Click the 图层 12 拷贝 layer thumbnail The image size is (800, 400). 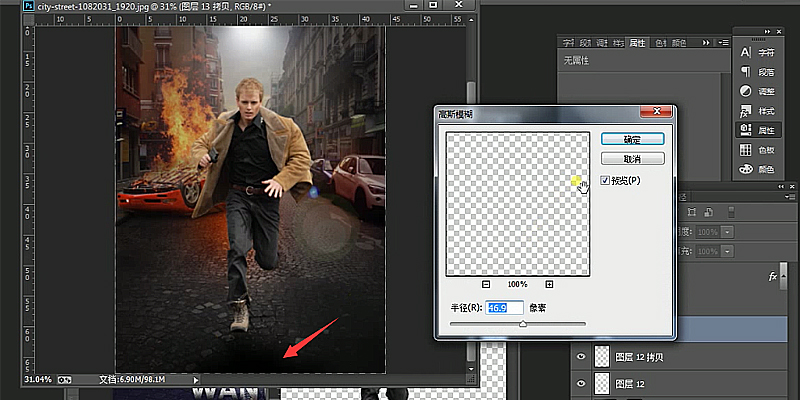(603, 357)
